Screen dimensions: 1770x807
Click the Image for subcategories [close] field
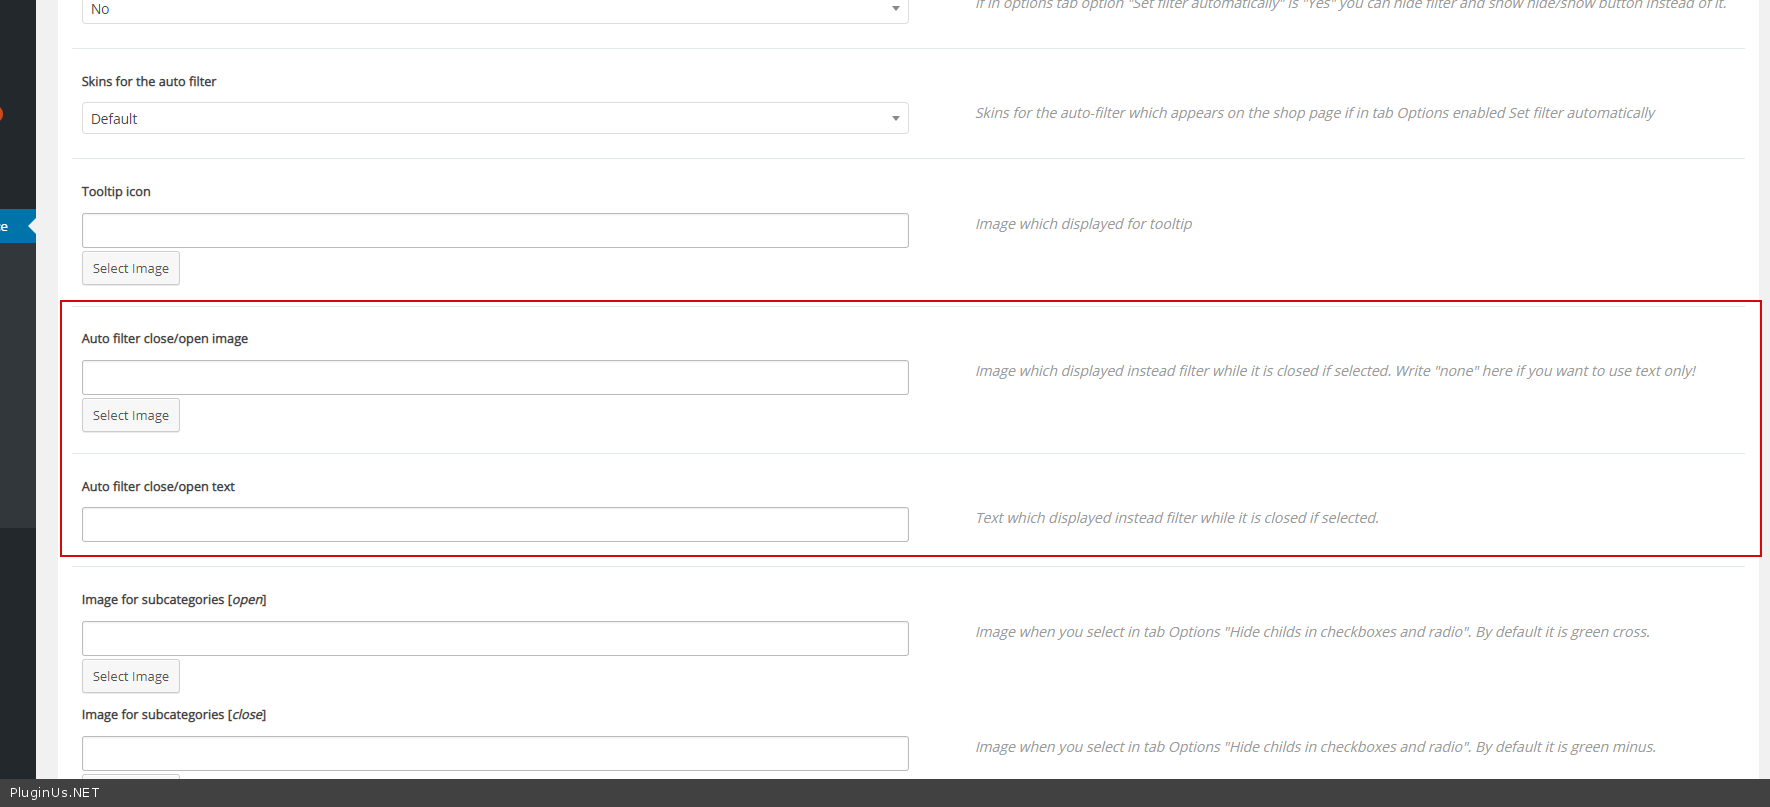[495, 753]
